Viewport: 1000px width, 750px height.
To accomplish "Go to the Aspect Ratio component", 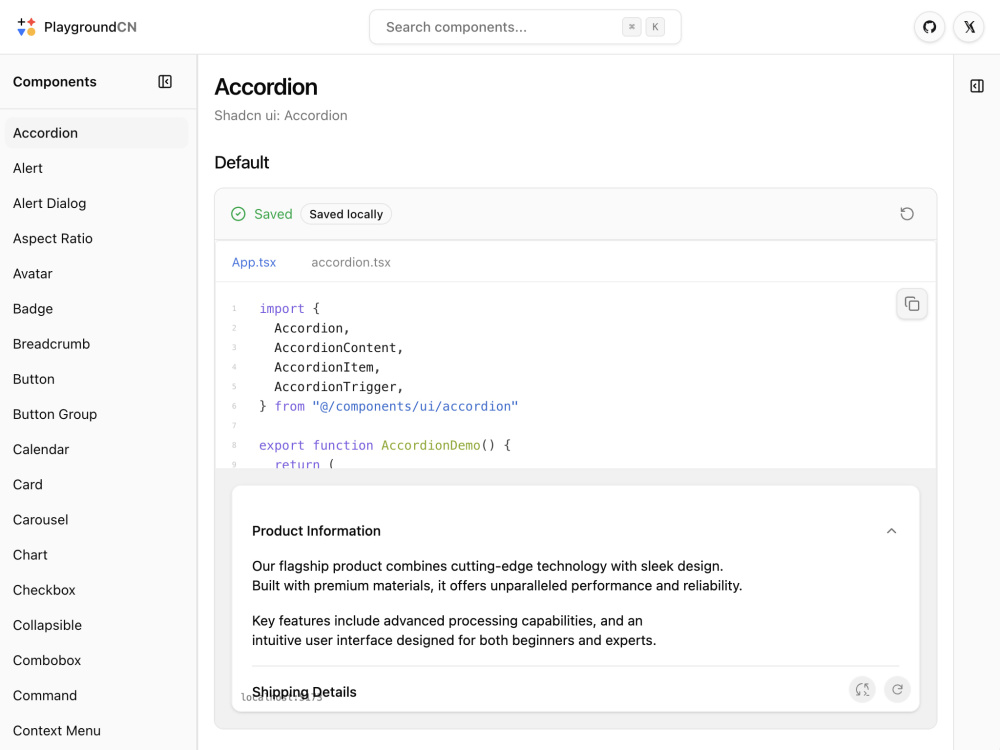I will tap(96, 239).
